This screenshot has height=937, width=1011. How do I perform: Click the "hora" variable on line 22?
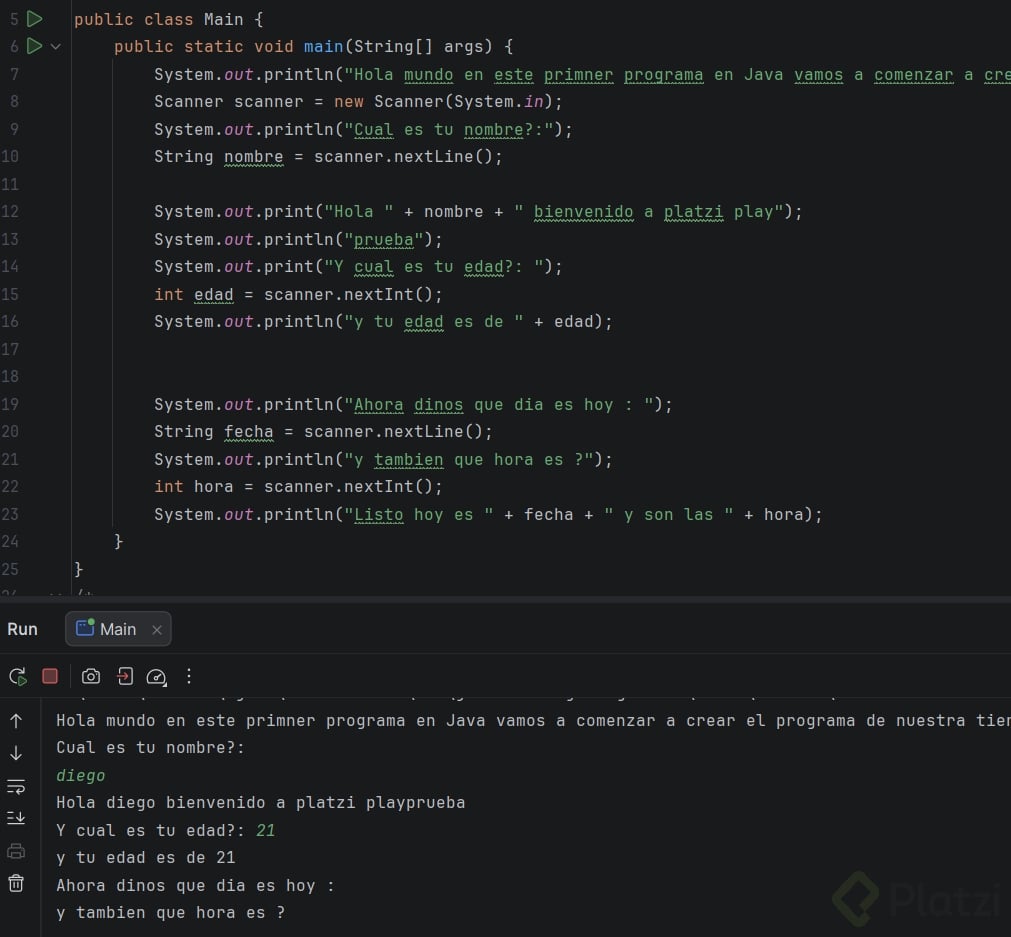click(213, 486)
